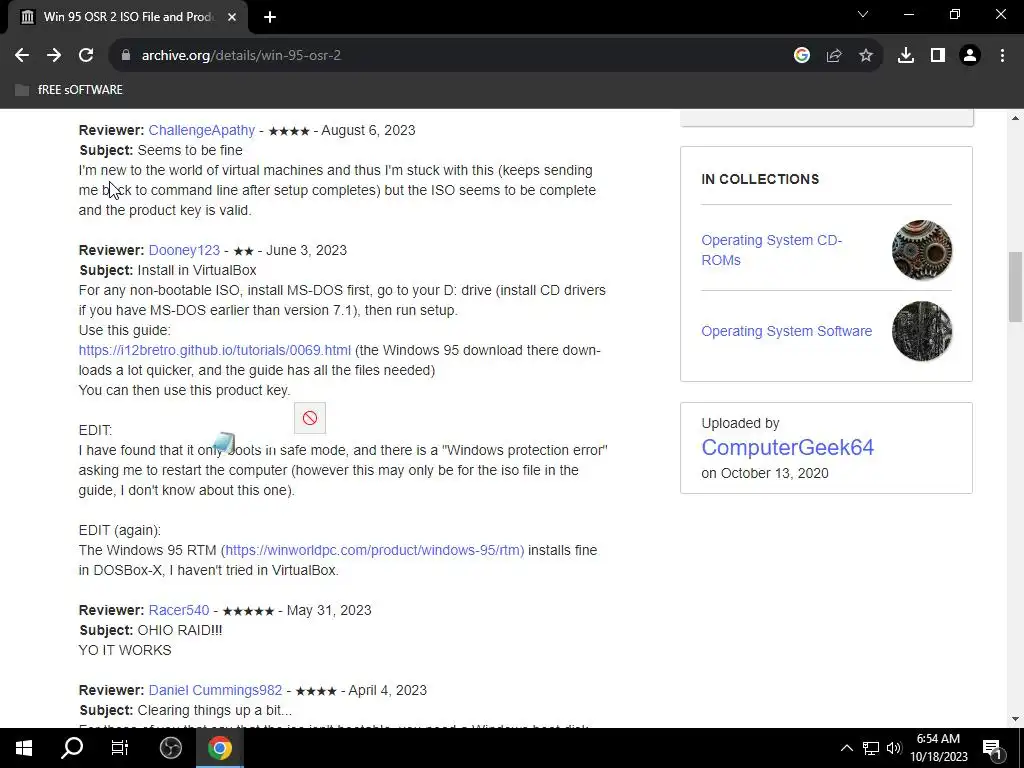Open the Google icon in the address bar
This screenshot has height=768, width=1024.
click(802, 56)
